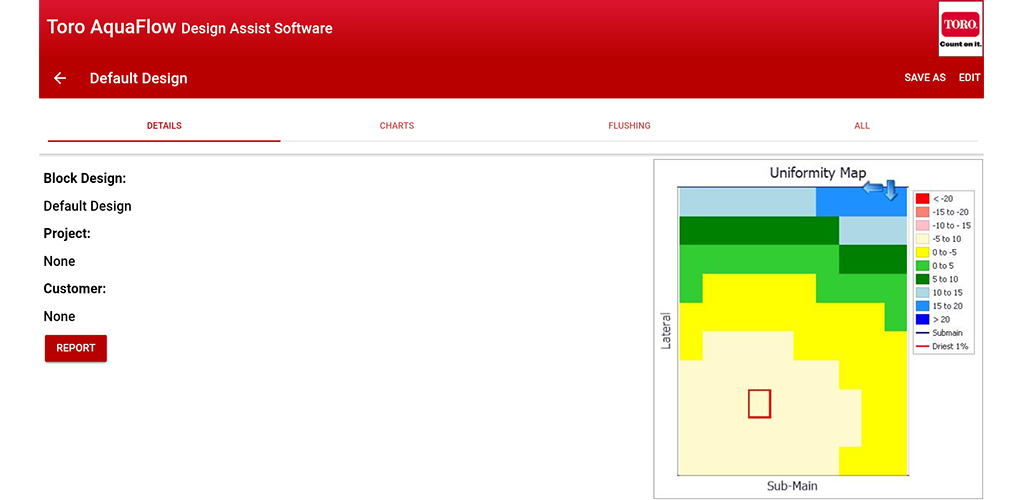Click the 'Block Design:' label
Image resolution: width=1024 pixels, height=500 pixels.
(x=85, y=178)
